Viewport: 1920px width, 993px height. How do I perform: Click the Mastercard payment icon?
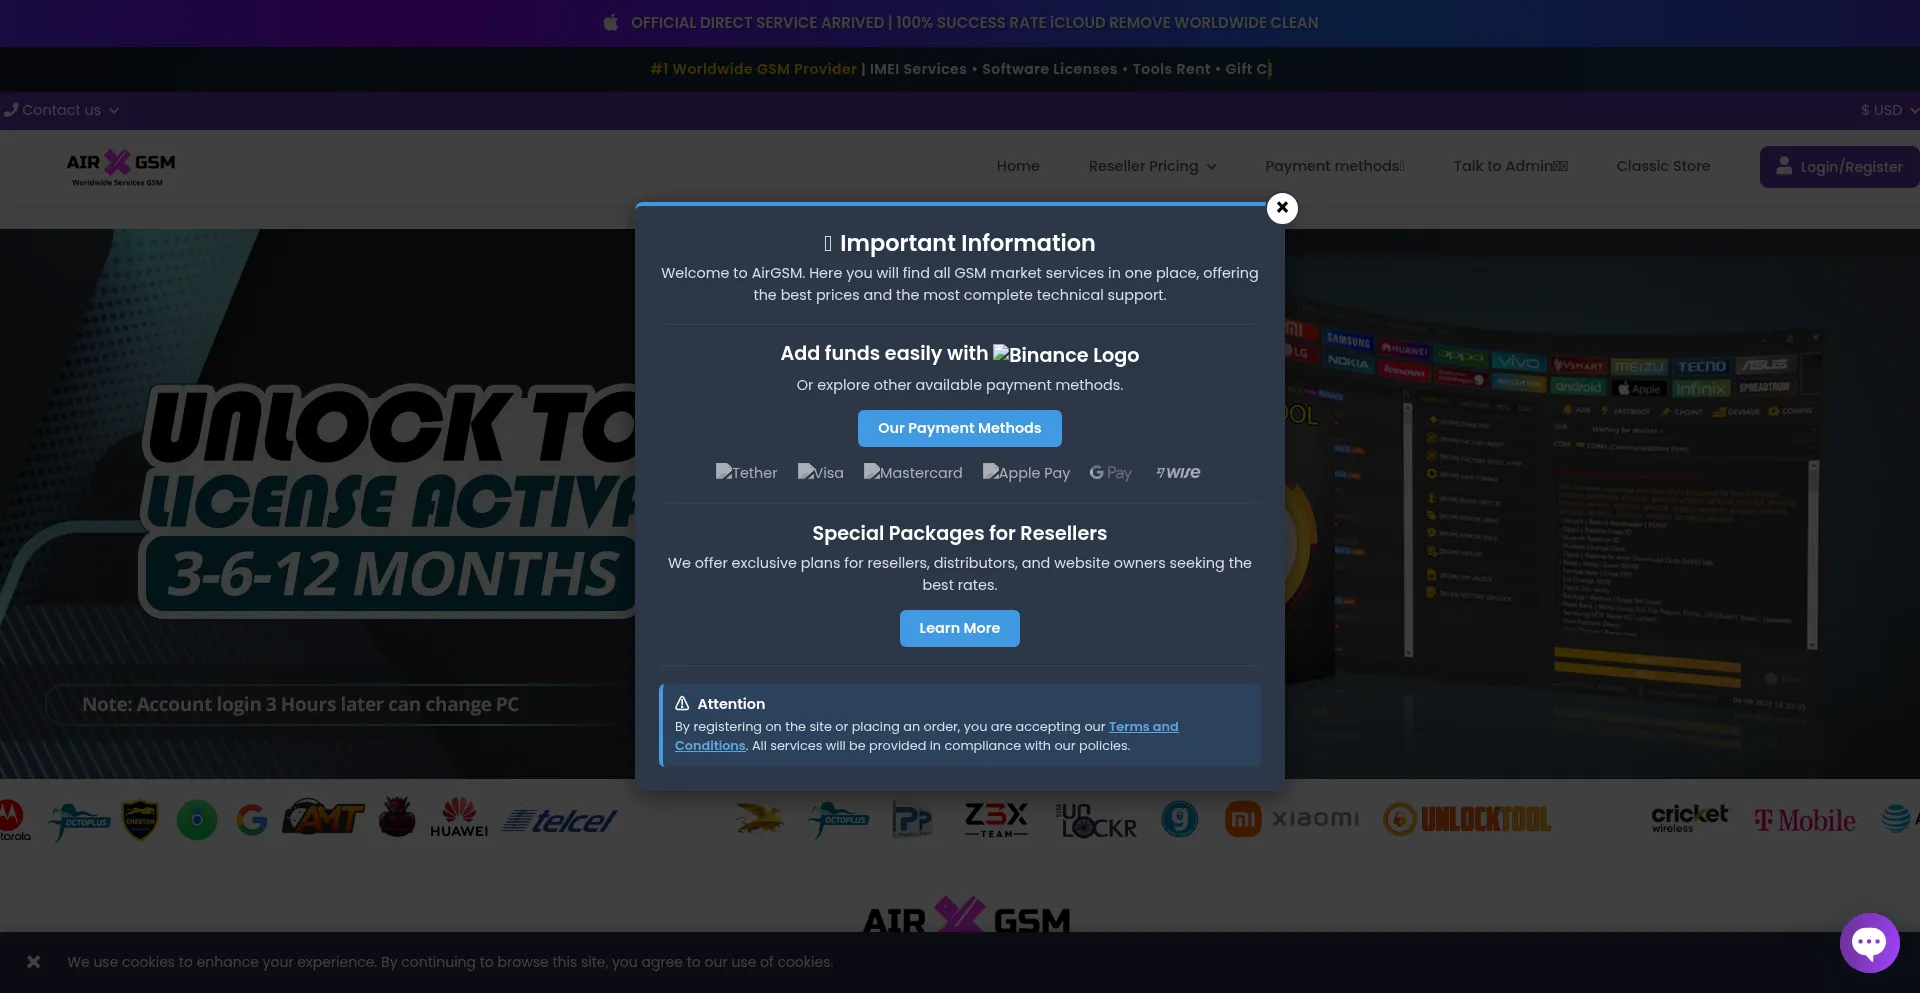(913, 473)
